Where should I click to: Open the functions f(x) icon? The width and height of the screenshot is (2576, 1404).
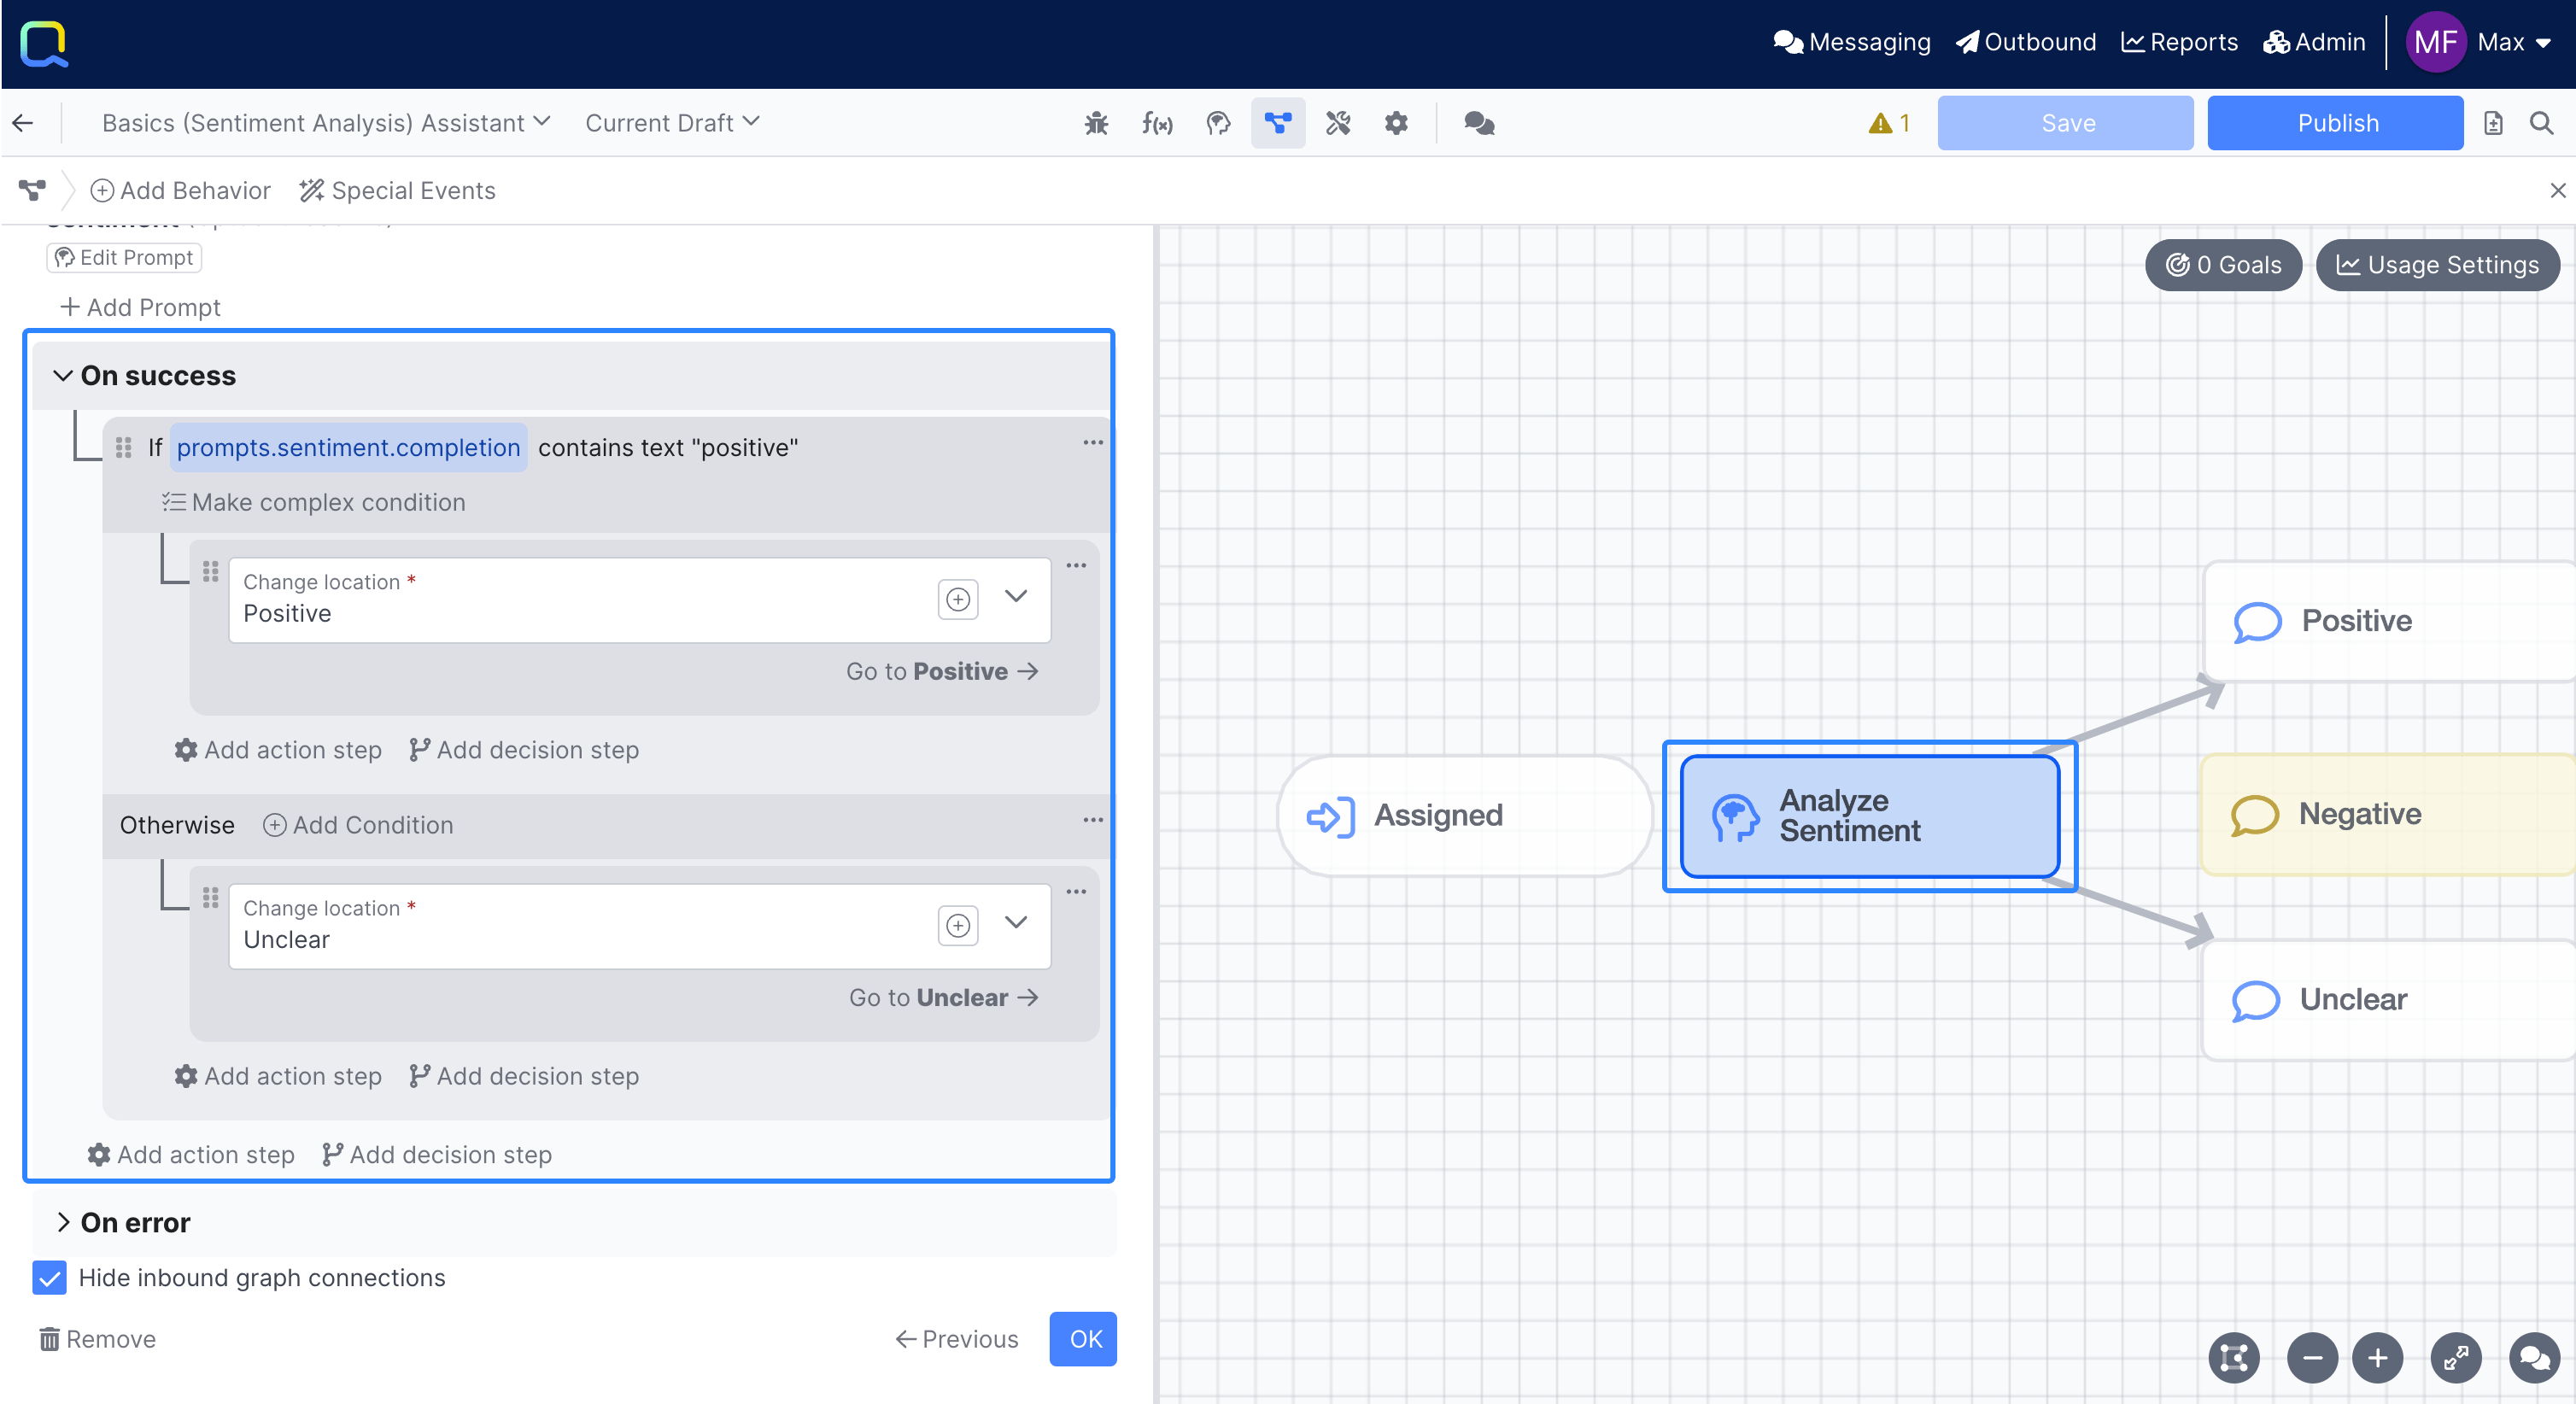(x=1157, y=123)
